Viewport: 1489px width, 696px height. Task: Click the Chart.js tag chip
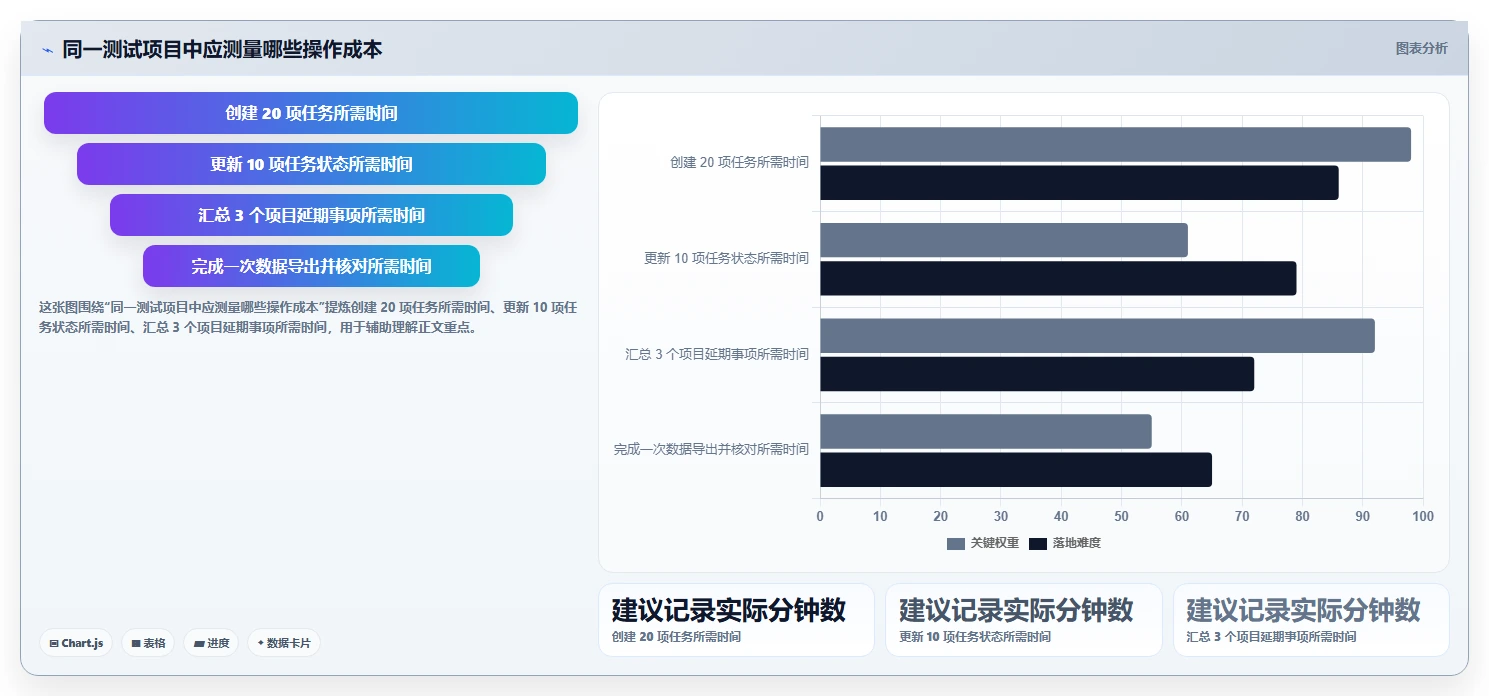(x=76, y=643)
